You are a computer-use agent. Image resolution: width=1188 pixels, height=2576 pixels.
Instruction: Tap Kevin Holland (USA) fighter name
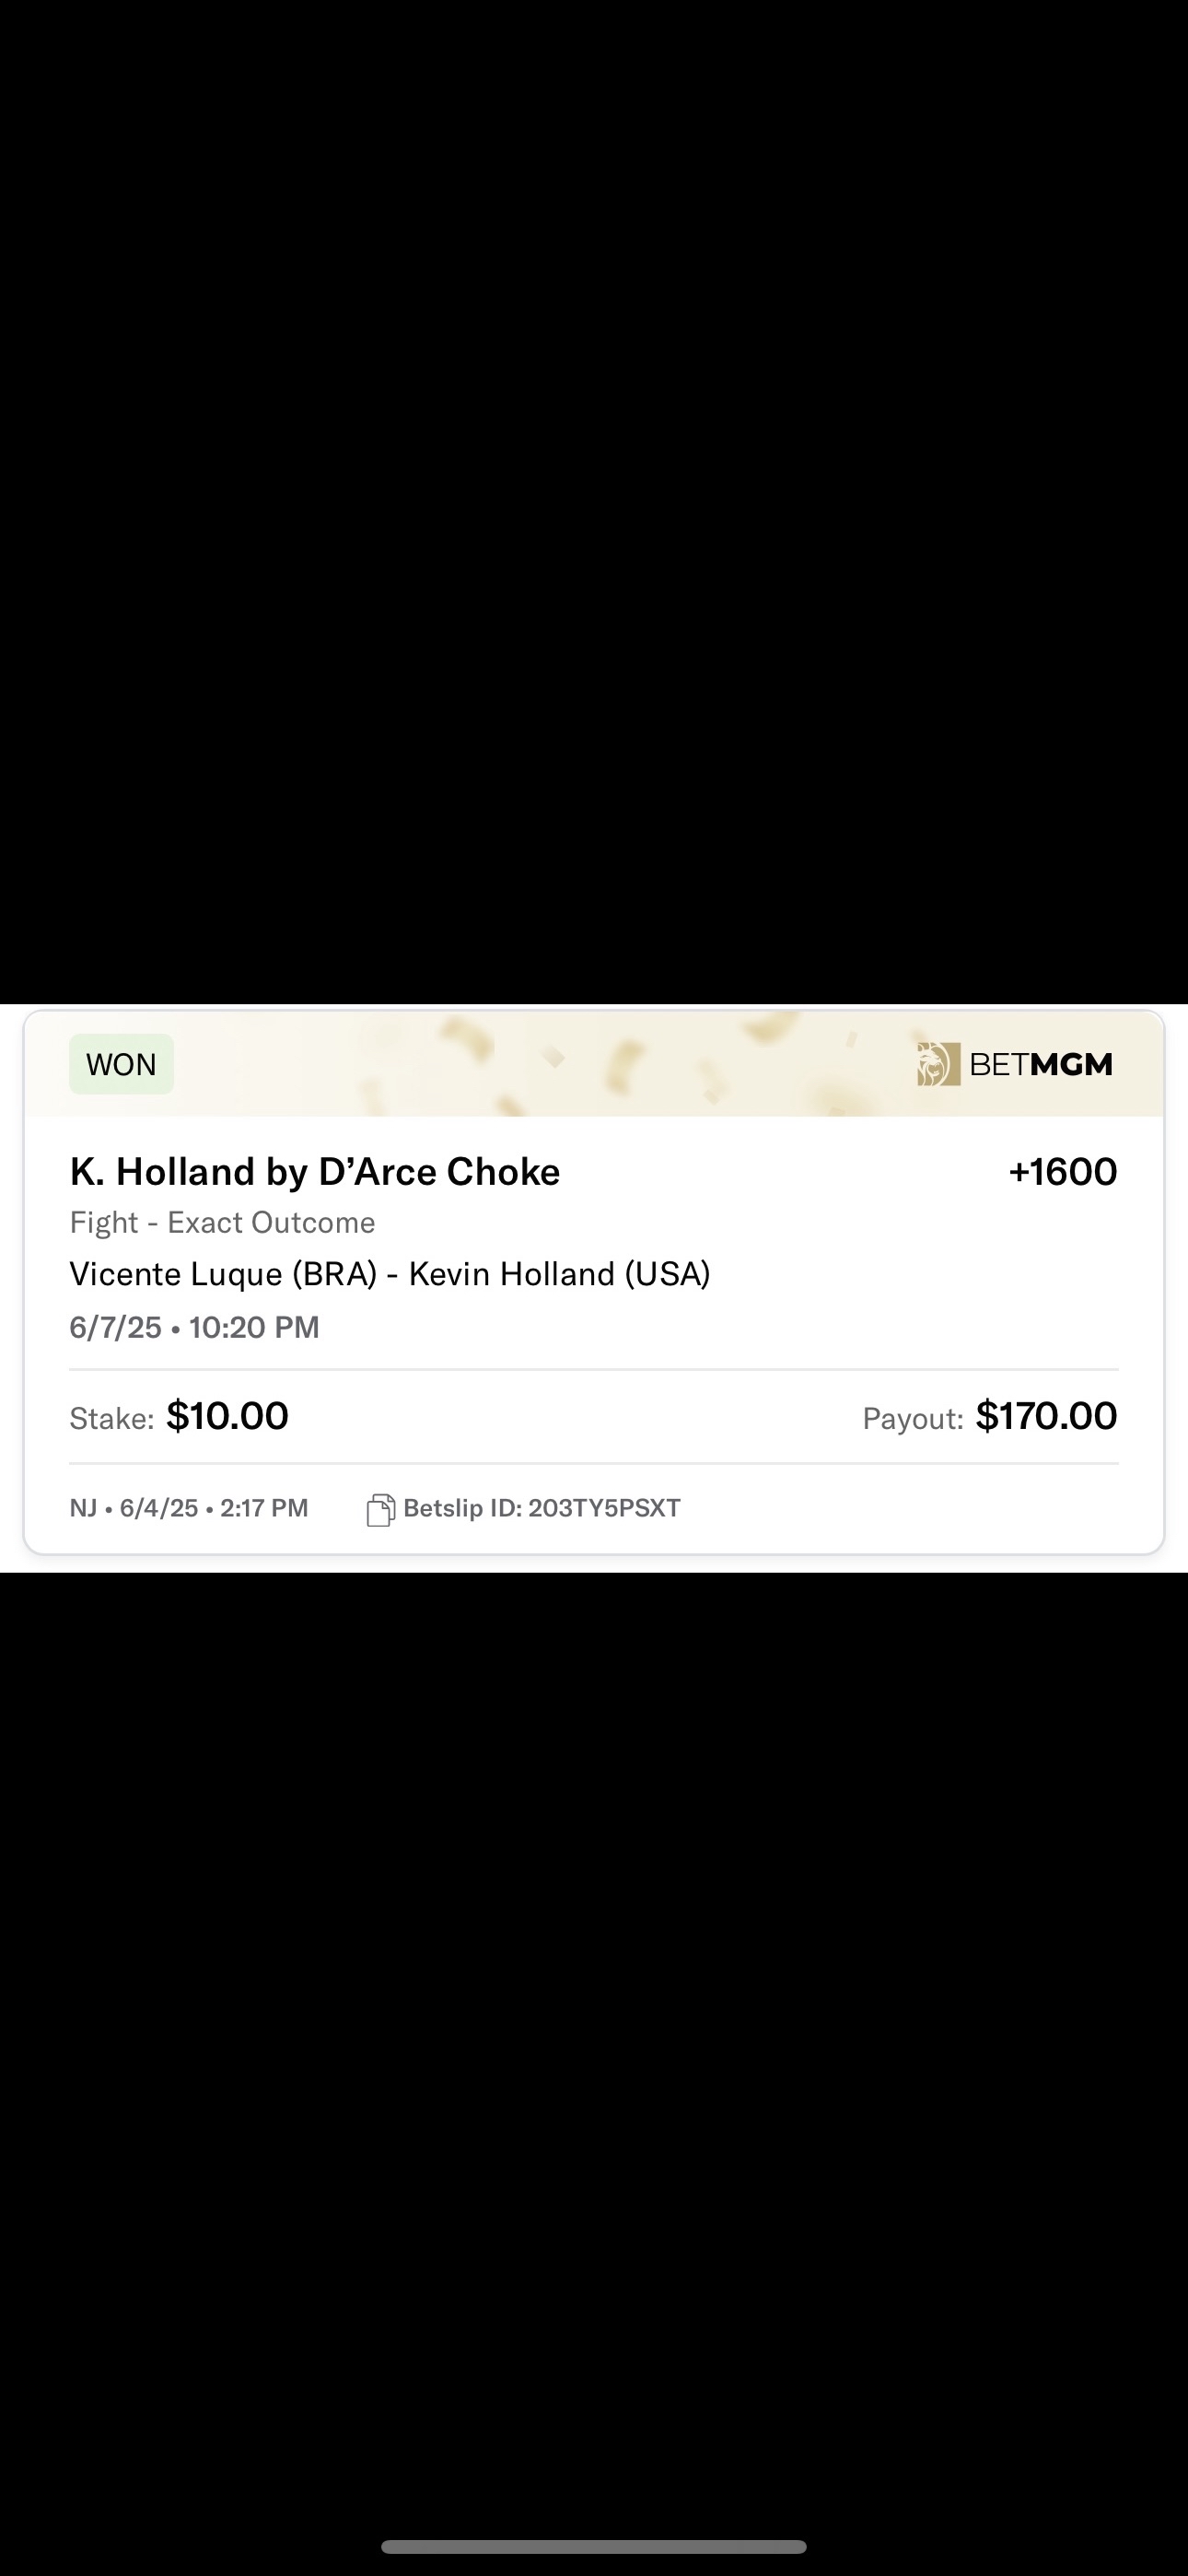(559, 1274)
